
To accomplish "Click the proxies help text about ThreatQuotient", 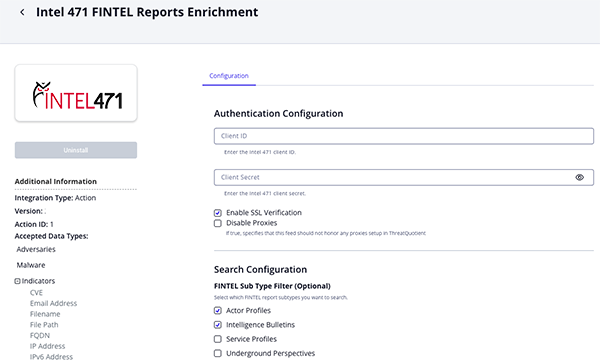I will coord(326,233).
